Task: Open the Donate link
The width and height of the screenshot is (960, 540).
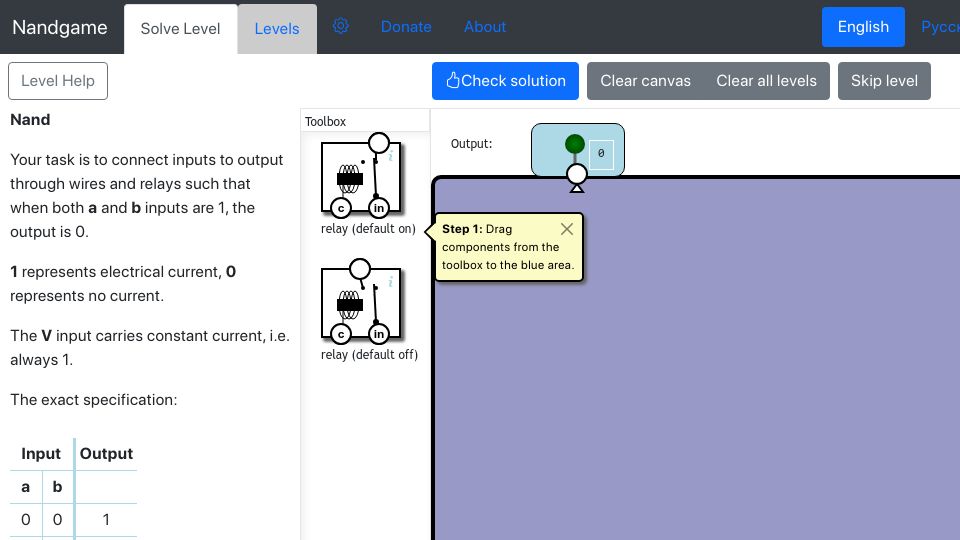Action: pyautogui.click(x=406, y=27)
